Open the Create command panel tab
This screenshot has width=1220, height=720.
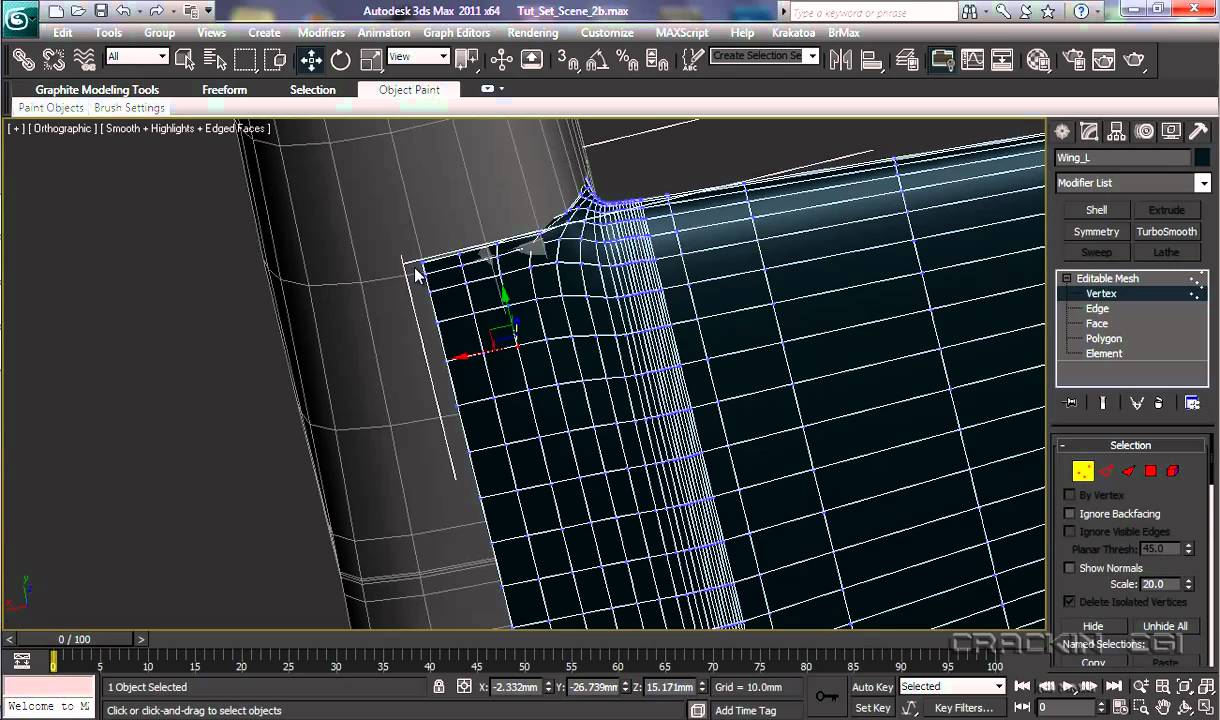tap(1062, 131)
